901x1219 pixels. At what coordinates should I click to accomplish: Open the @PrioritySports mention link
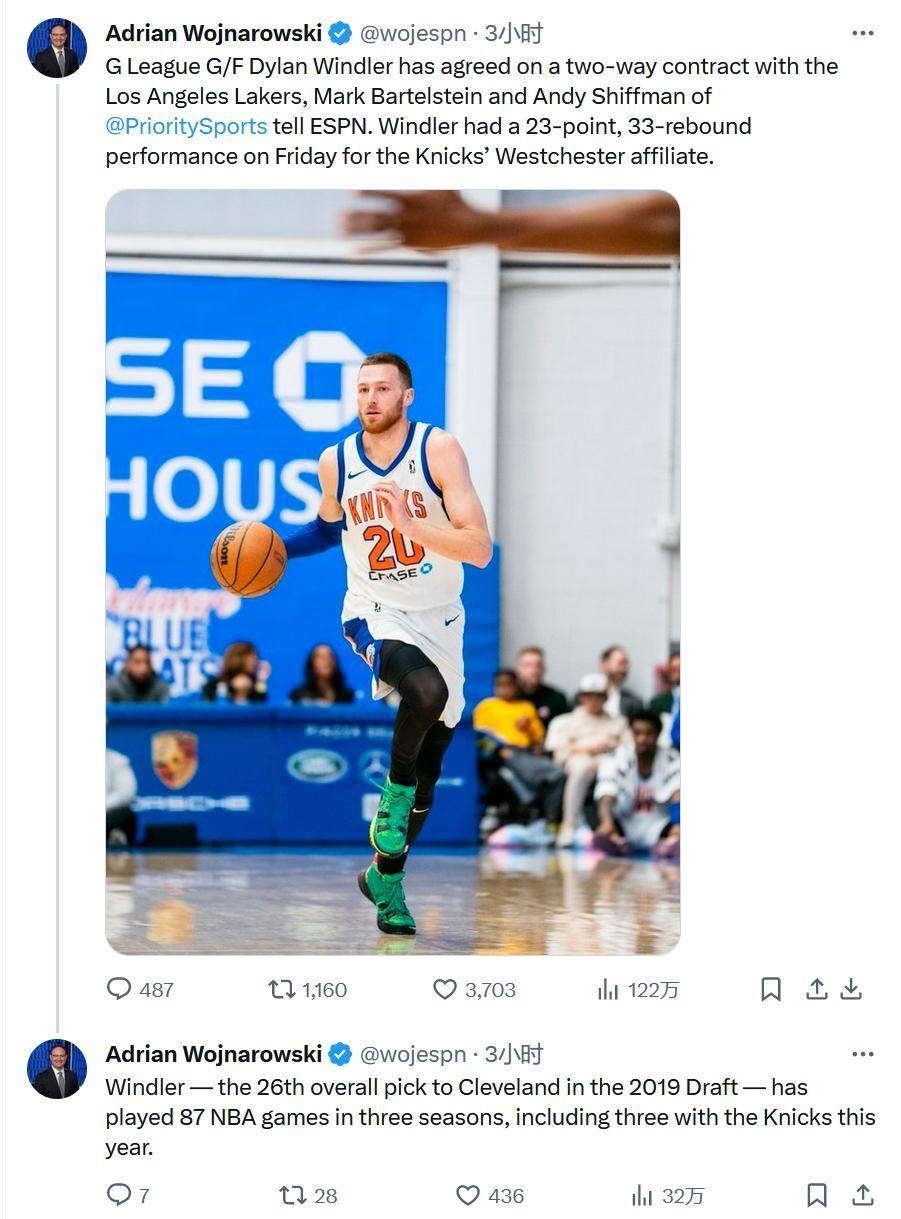186,126
